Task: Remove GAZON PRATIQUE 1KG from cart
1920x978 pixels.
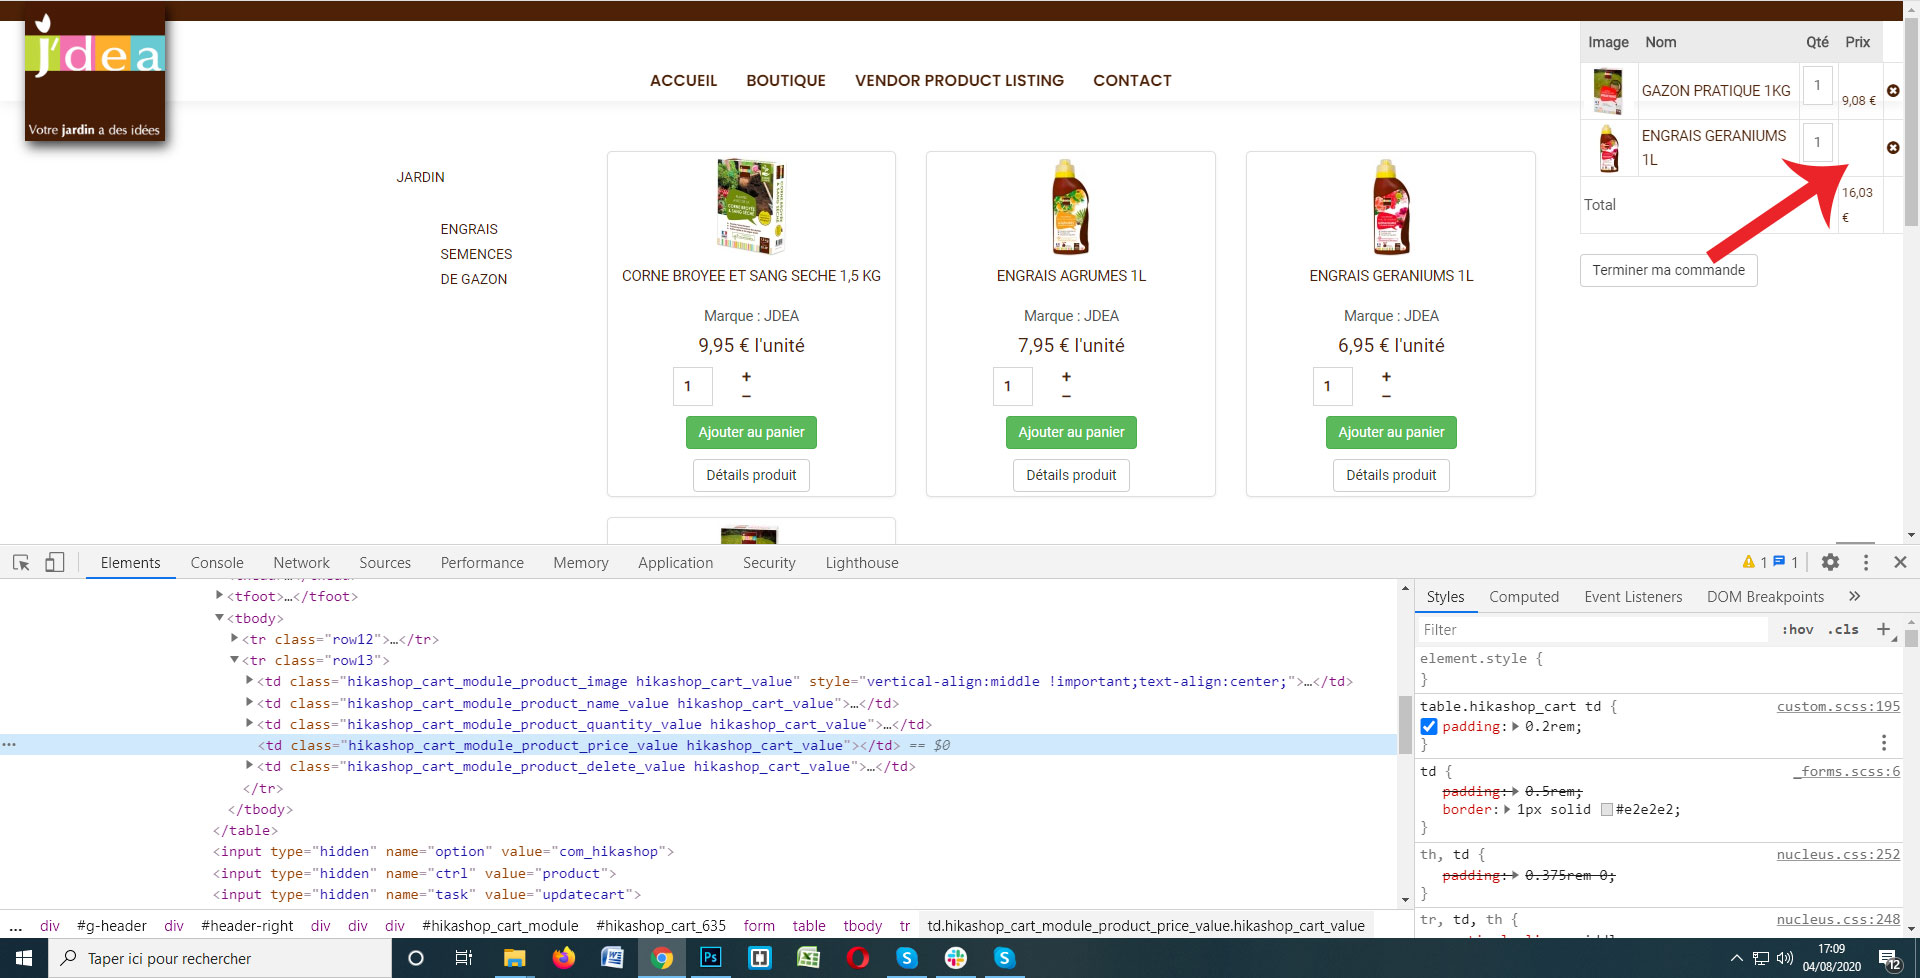Action: (1893, 91)
